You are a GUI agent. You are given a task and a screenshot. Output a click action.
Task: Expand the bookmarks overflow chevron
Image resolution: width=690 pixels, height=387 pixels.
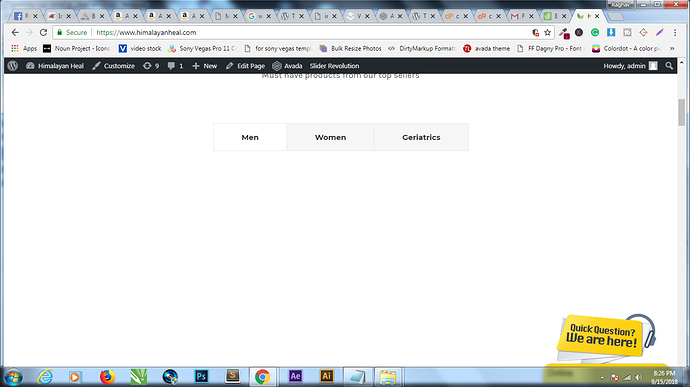click(672, 48)
